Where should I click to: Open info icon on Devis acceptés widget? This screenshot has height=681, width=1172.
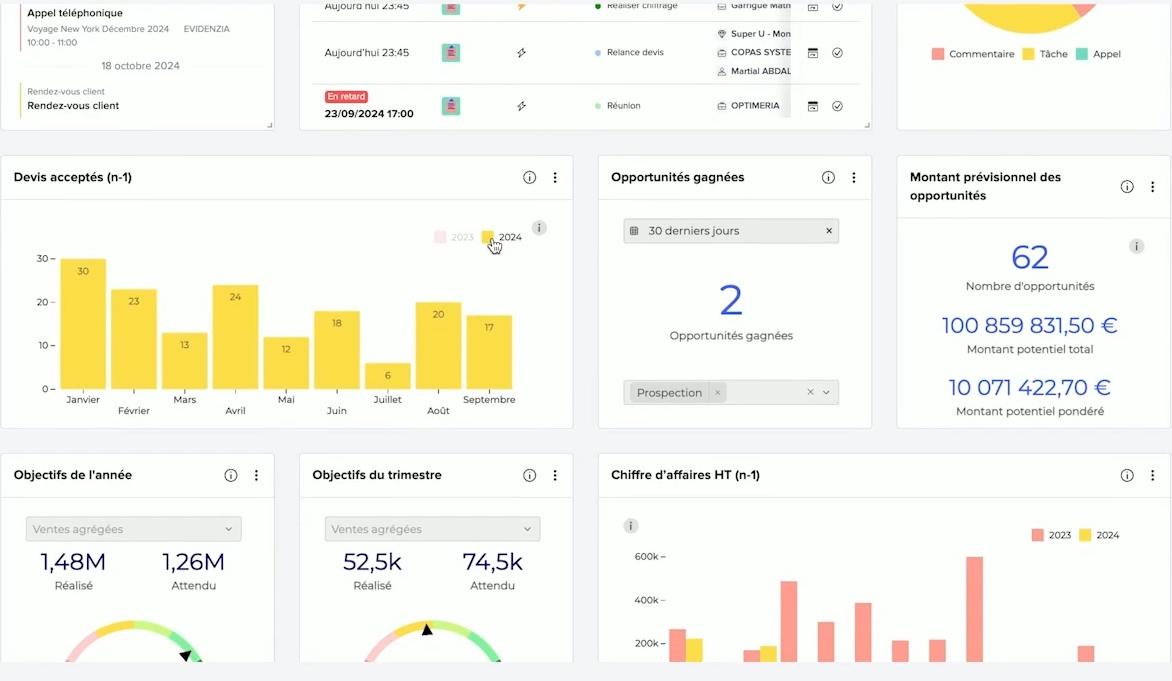click(x=529, y=178)
